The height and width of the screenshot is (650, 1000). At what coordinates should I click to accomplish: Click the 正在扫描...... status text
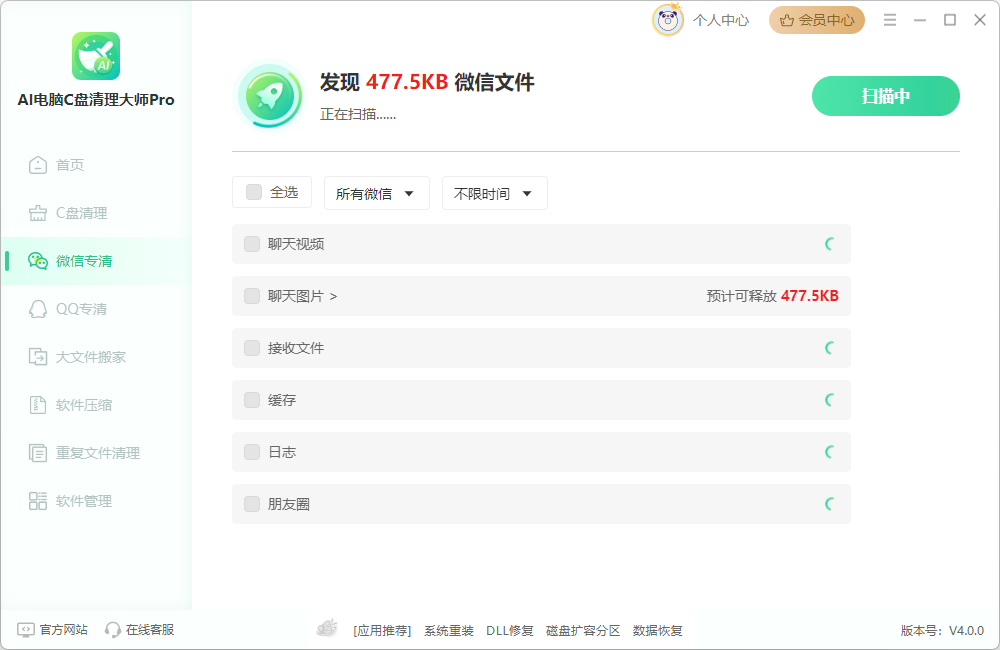pos(358,114)
